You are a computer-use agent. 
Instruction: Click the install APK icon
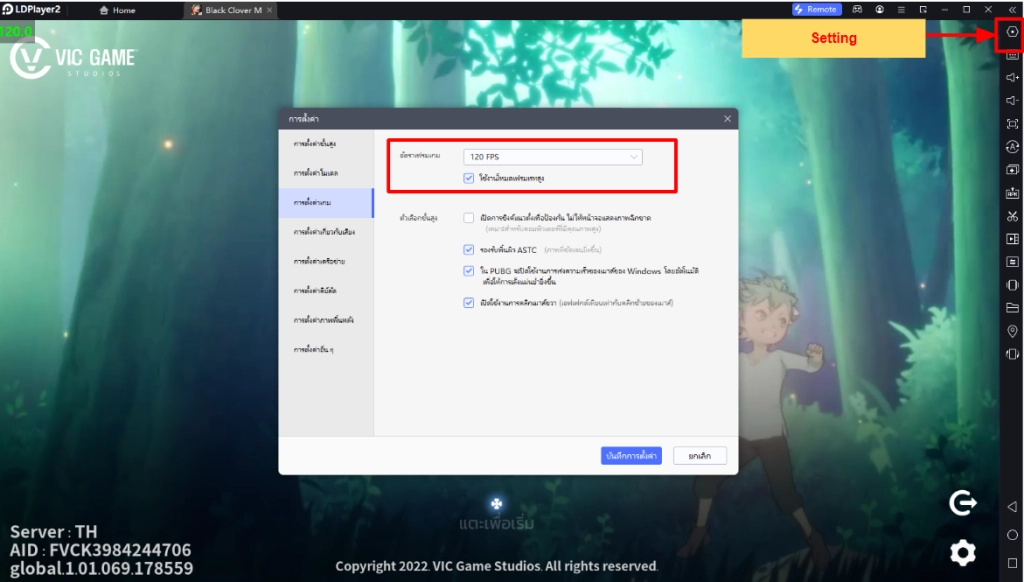pos(1012,192)
